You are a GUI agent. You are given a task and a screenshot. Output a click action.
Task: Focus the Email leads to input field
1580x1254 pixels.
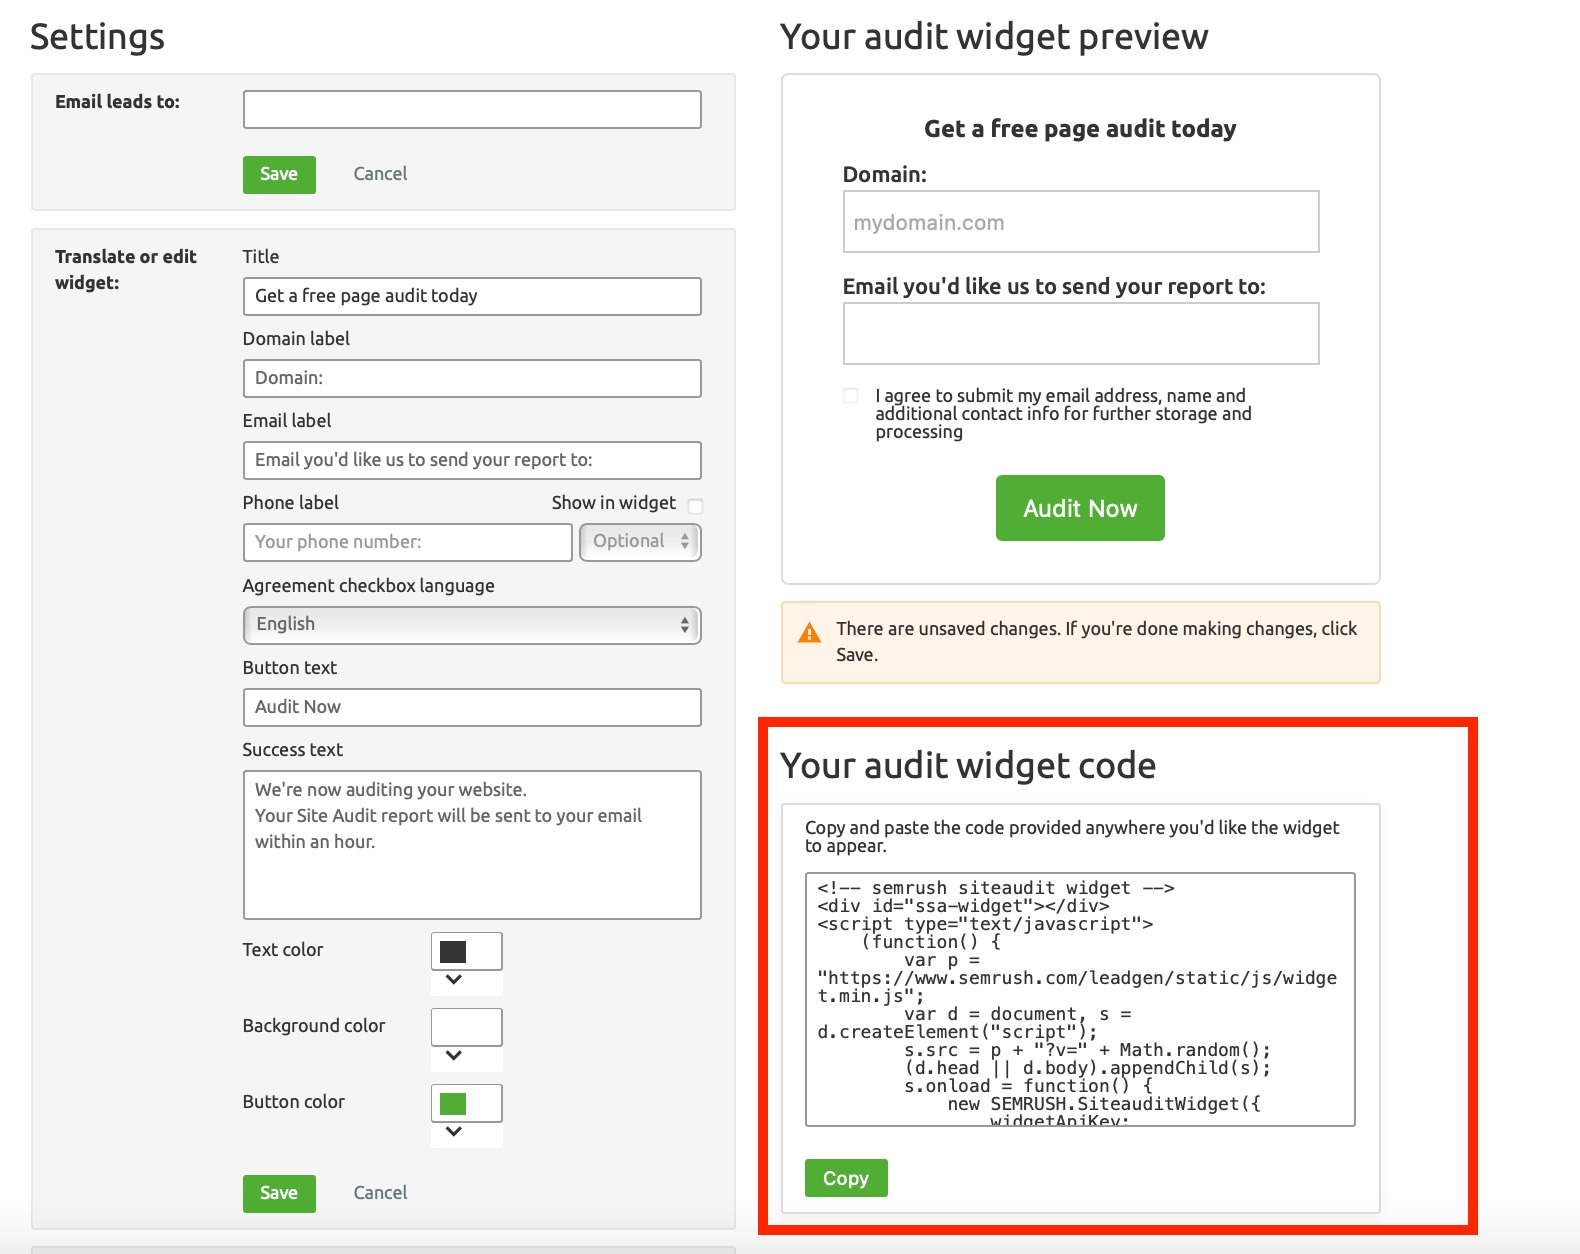(472, 110)
